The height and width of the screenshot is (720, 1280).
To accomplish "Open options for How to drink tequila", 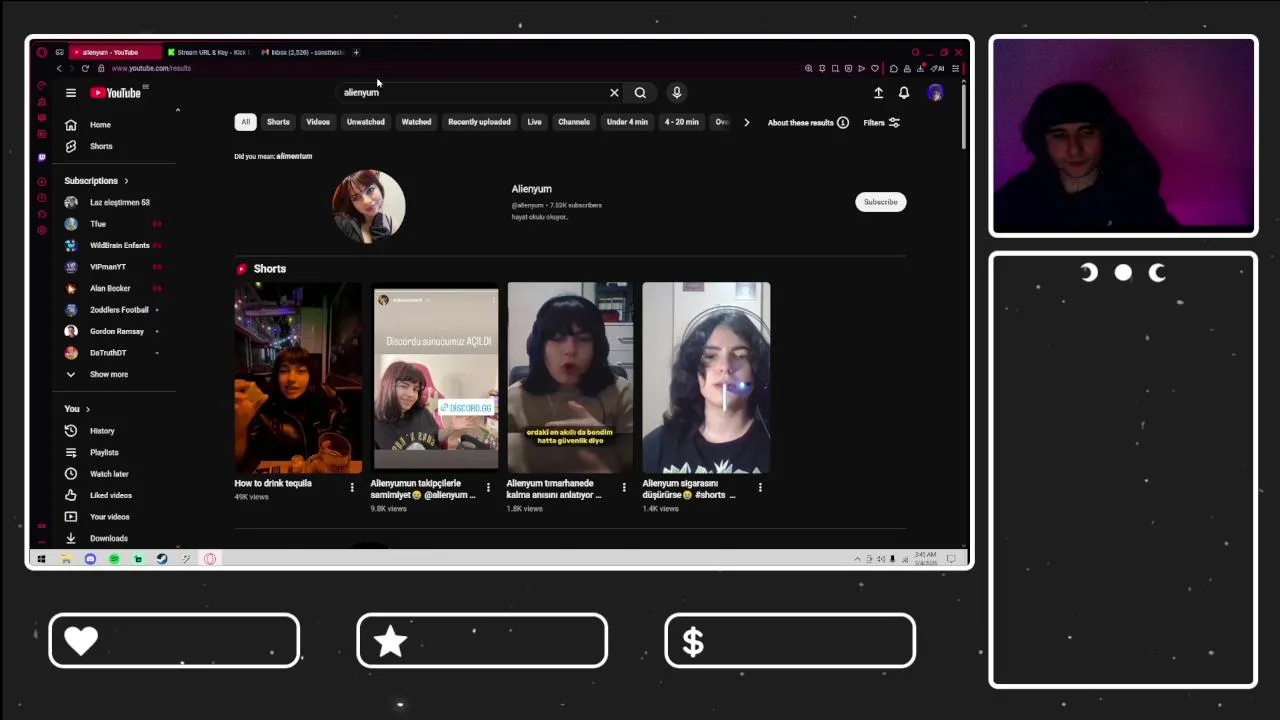I will coord(352,487).
